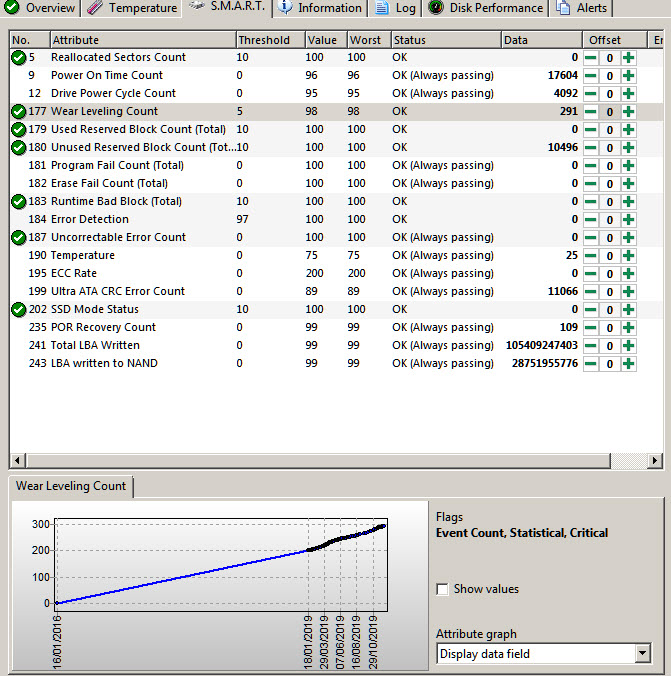The height and width of the screenshot is (676, 671).
Task: Sort by the Status column header
Action: [446, 40]
